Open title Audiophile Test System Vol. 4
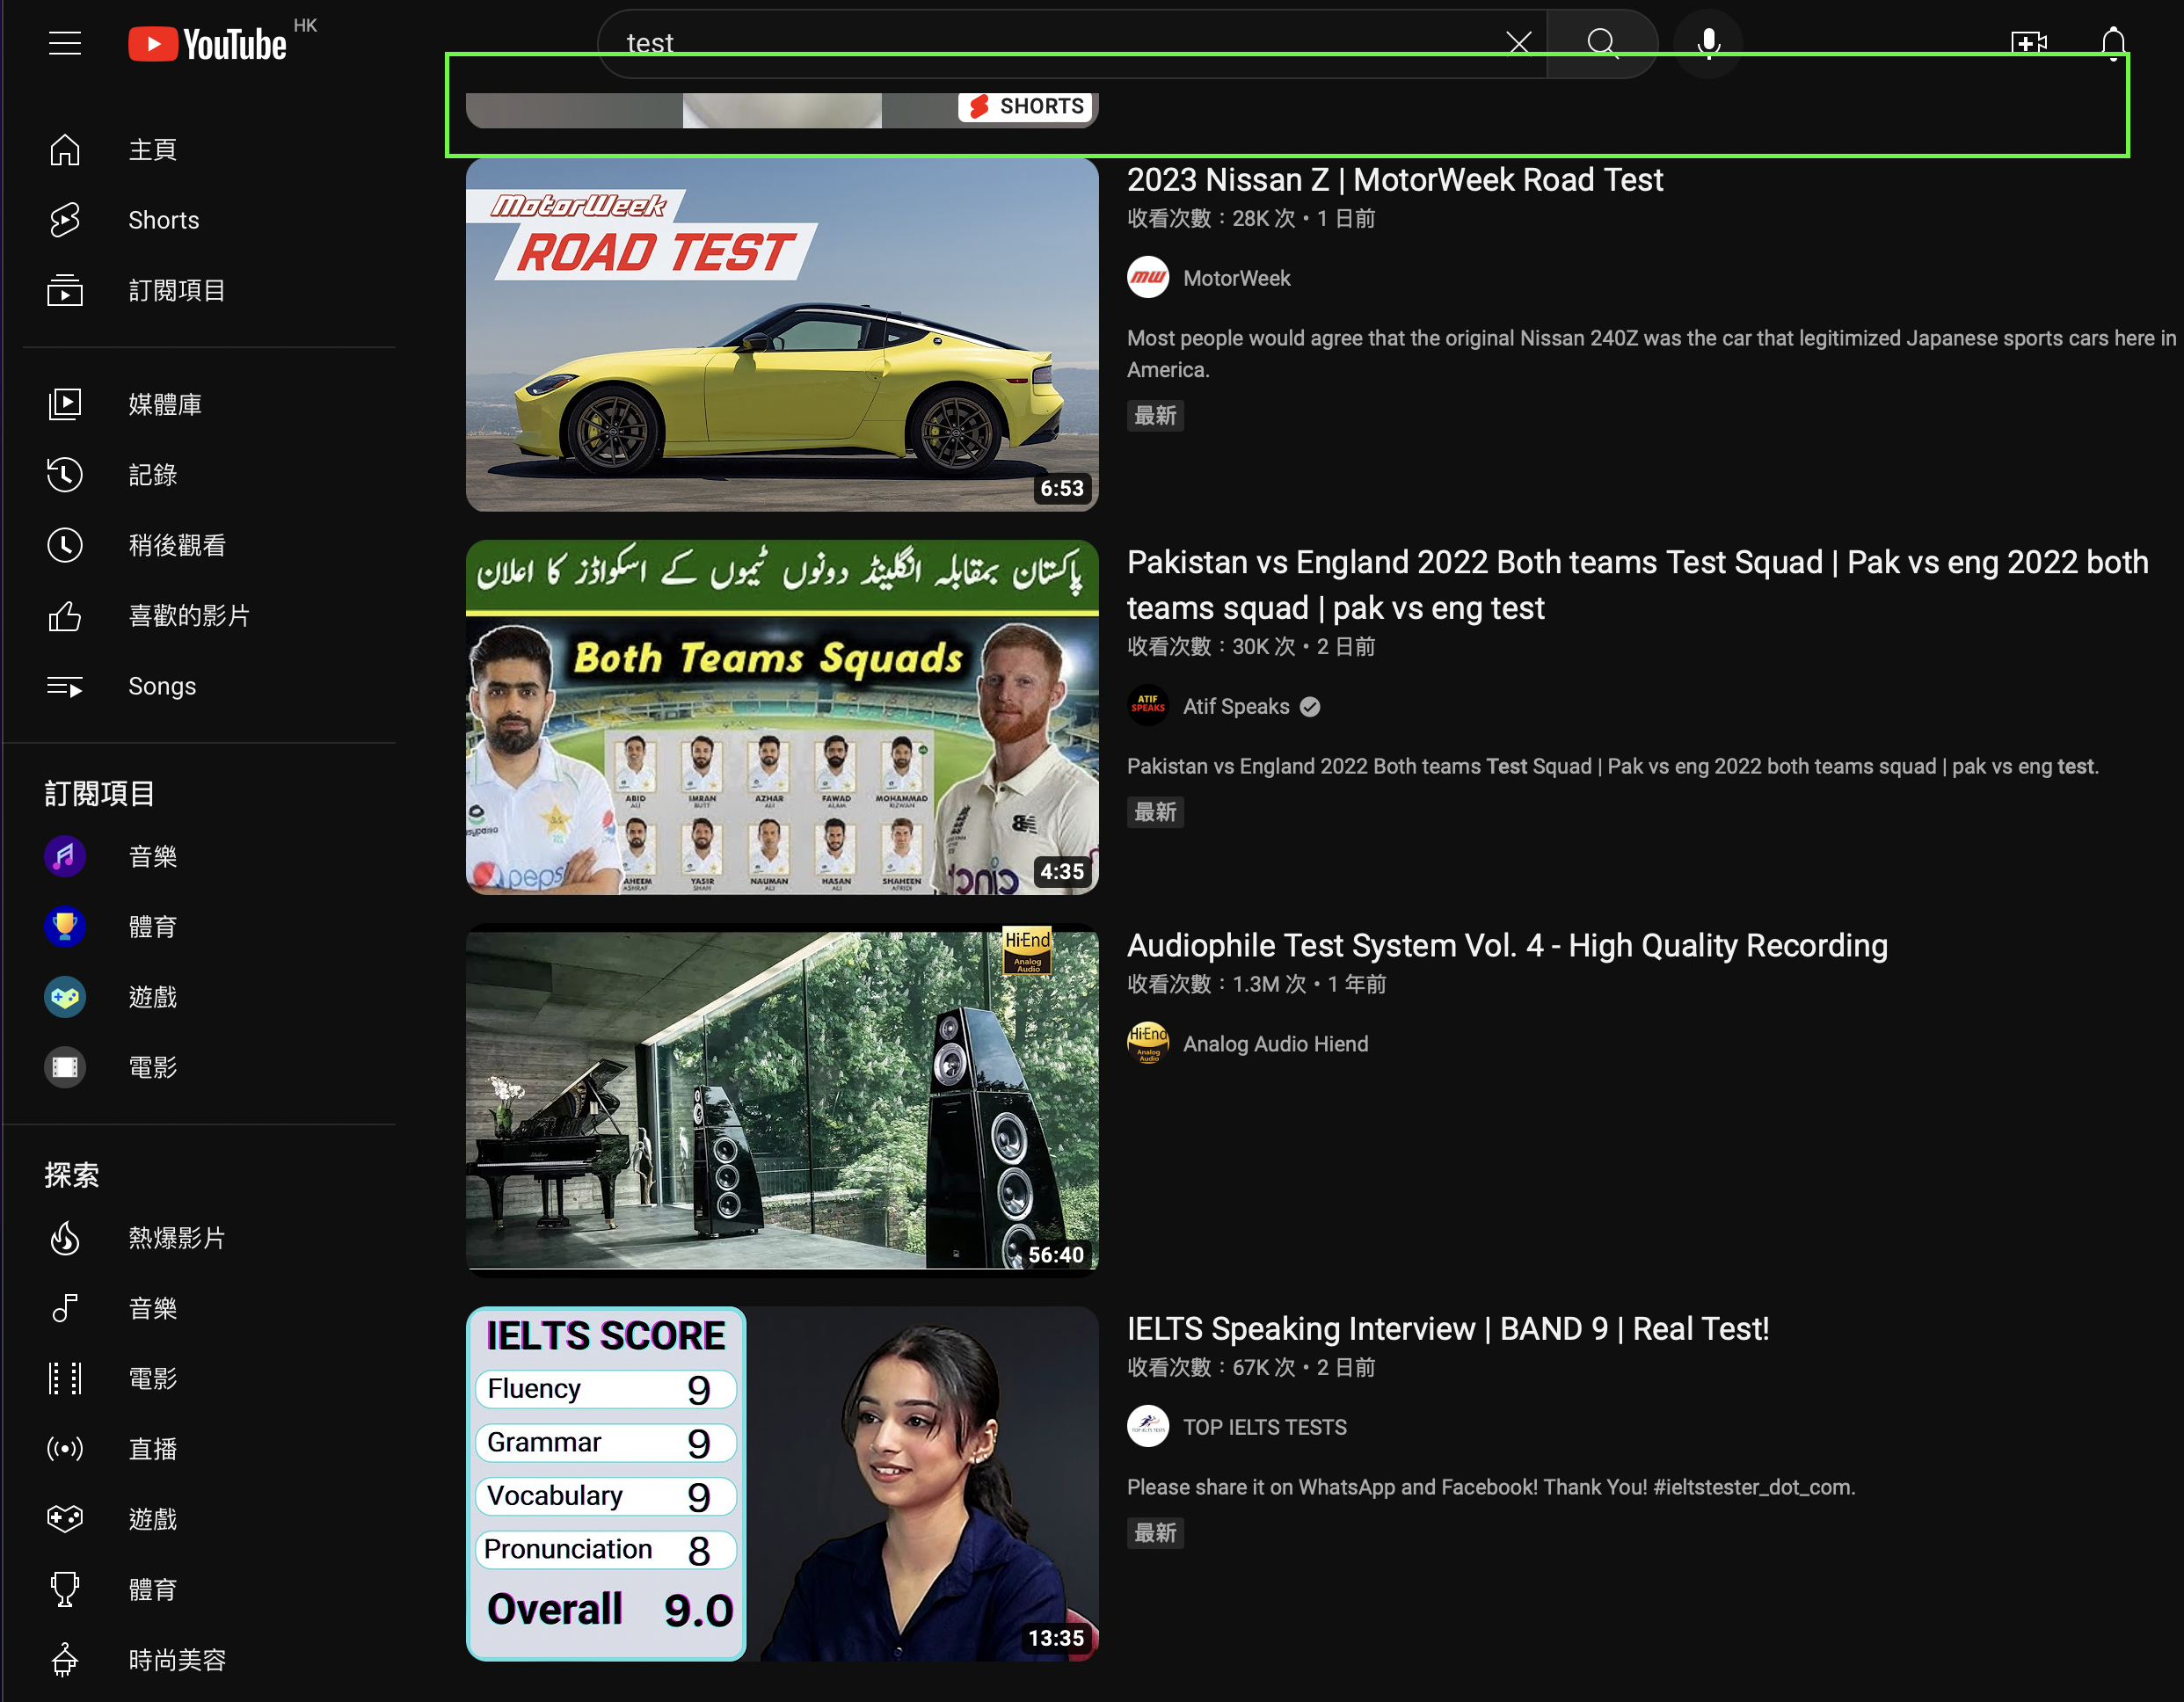 click(1507, 945)
